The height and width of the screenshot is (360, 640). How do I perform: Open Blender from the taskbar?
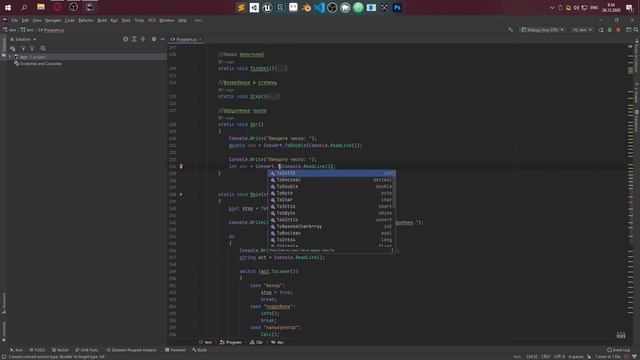(x=306, y=7)
